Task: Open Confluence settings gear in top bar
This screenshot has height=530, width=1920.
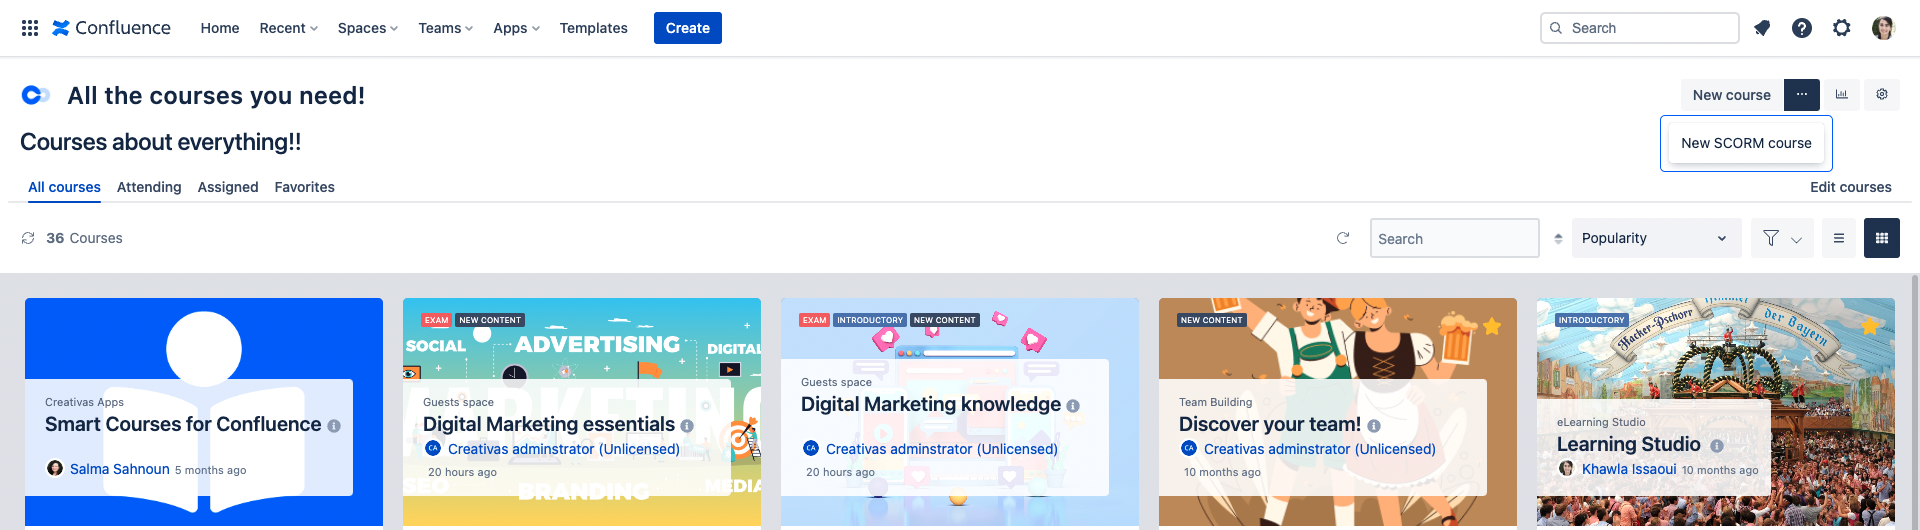Action: pyautogui.click(x=1842, y=28)
